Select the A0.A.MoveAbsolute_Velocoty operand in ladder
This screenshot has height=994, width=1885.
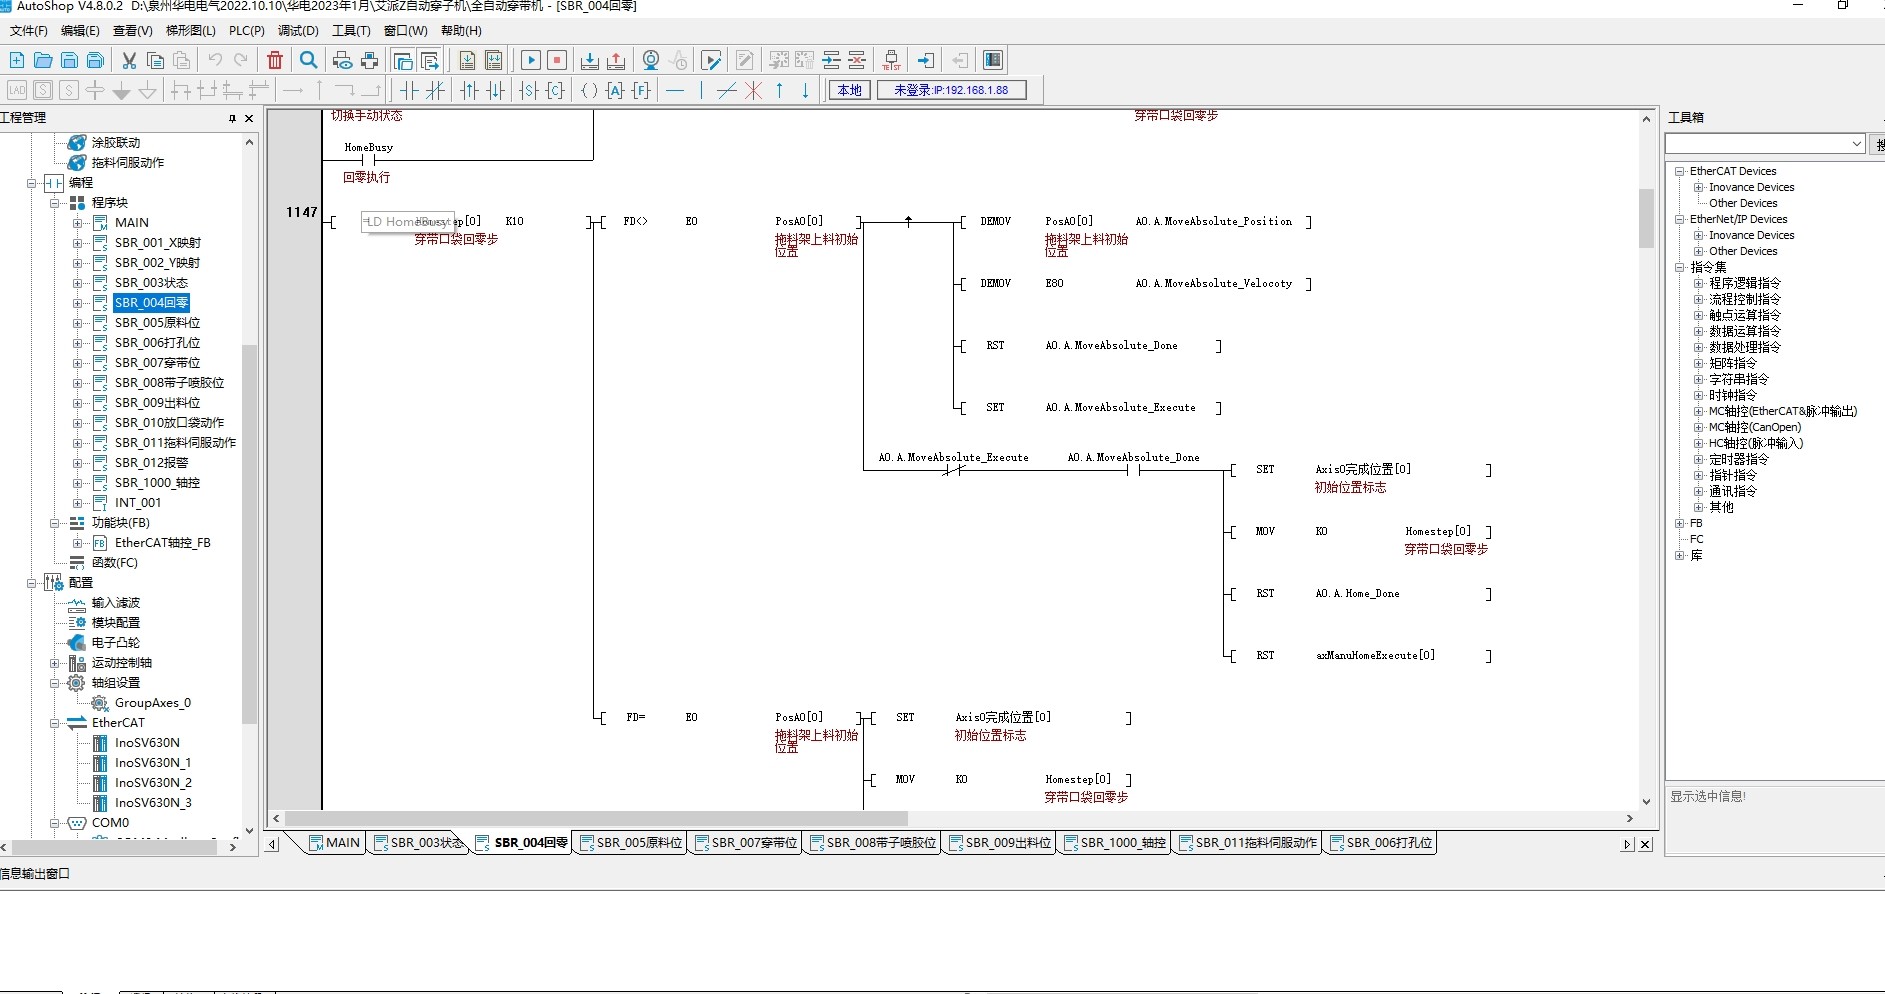point(1213,284)
